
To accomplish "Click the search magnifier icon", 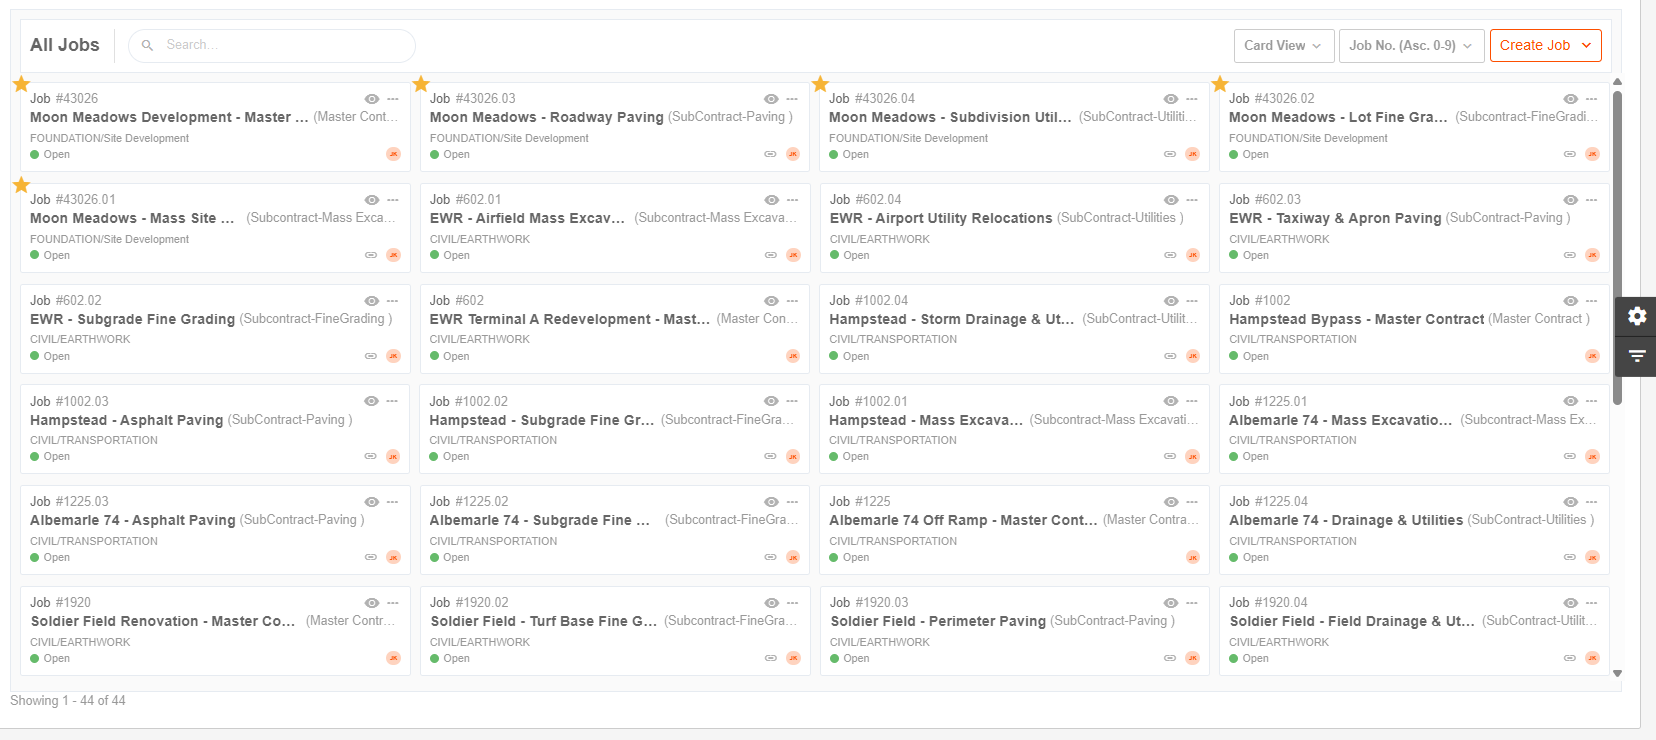I will pos(147,45).
